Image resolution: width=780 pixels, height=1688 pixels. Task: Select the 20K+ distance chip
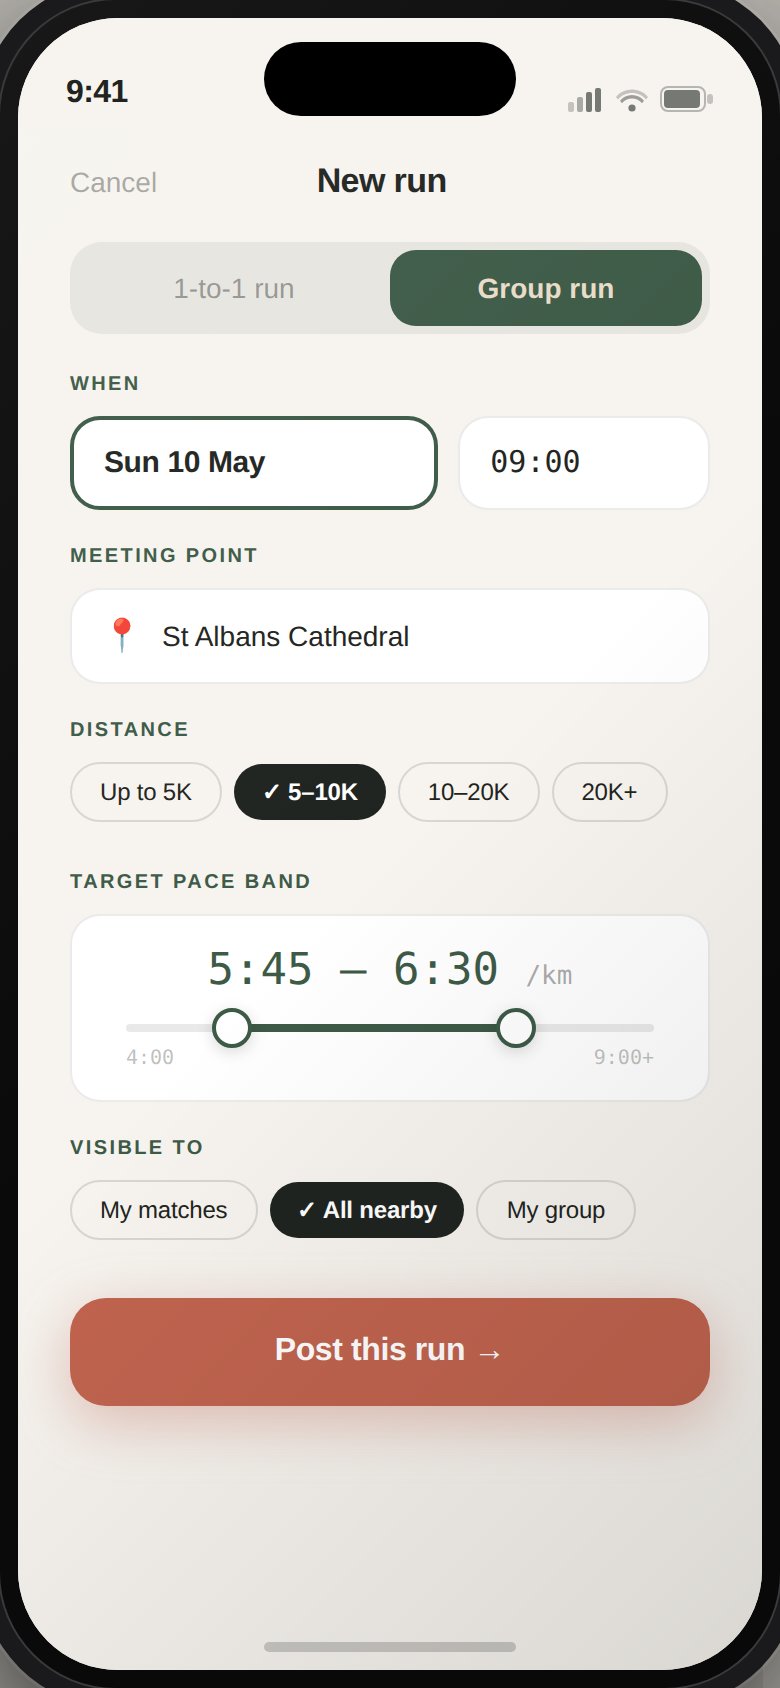(x=610, y=792)
